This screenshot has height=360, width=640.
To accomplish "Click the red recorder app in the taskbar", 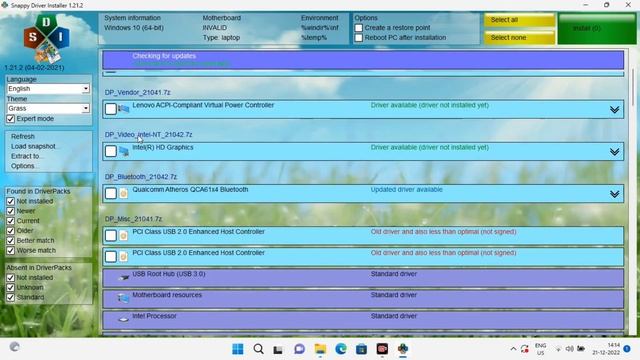I will [x=382, y=349].
